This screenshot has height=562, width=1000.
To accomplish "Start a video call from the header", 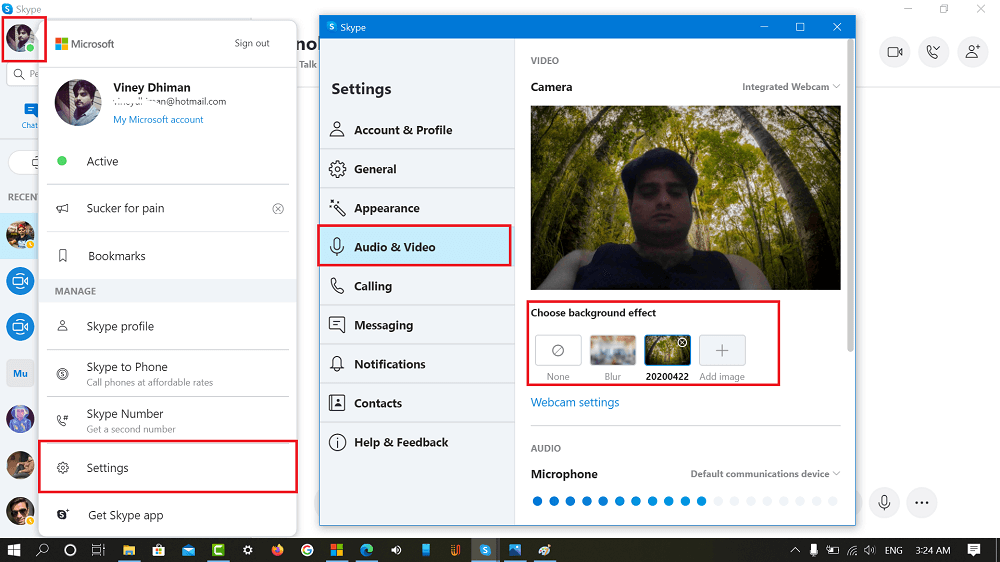I will click(895, 52).
